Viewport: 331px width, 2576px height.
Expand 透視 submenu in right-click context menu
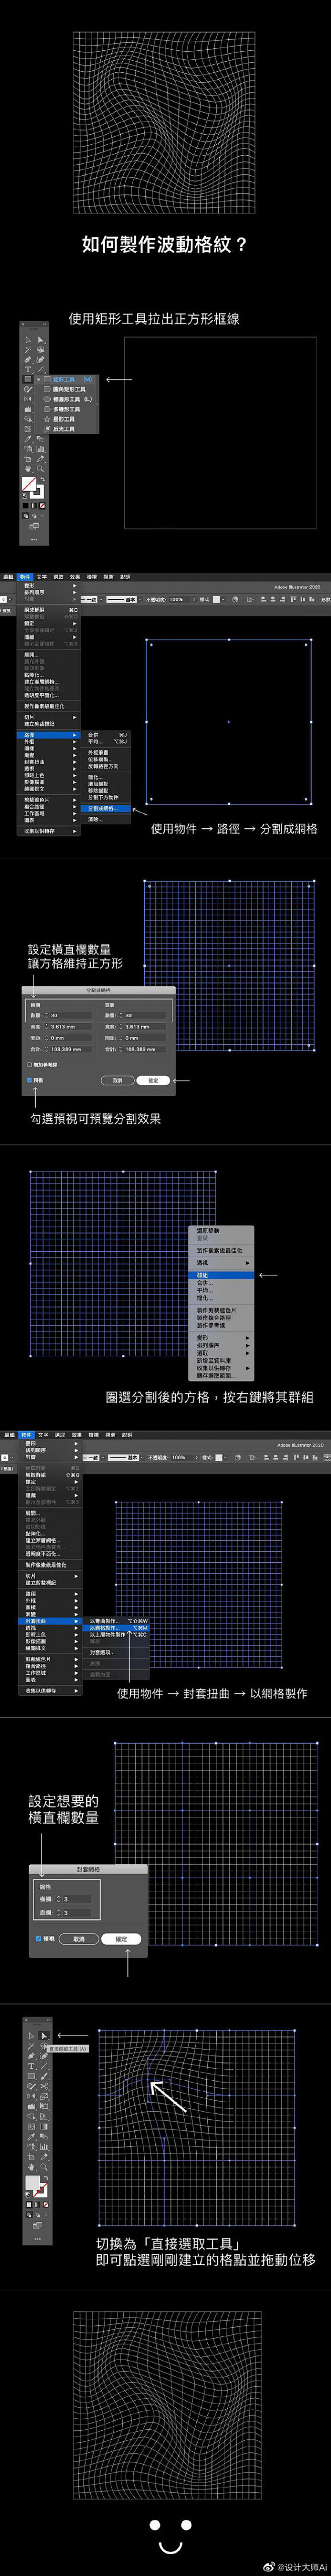pyautogui.click(x=222, y=1263)
